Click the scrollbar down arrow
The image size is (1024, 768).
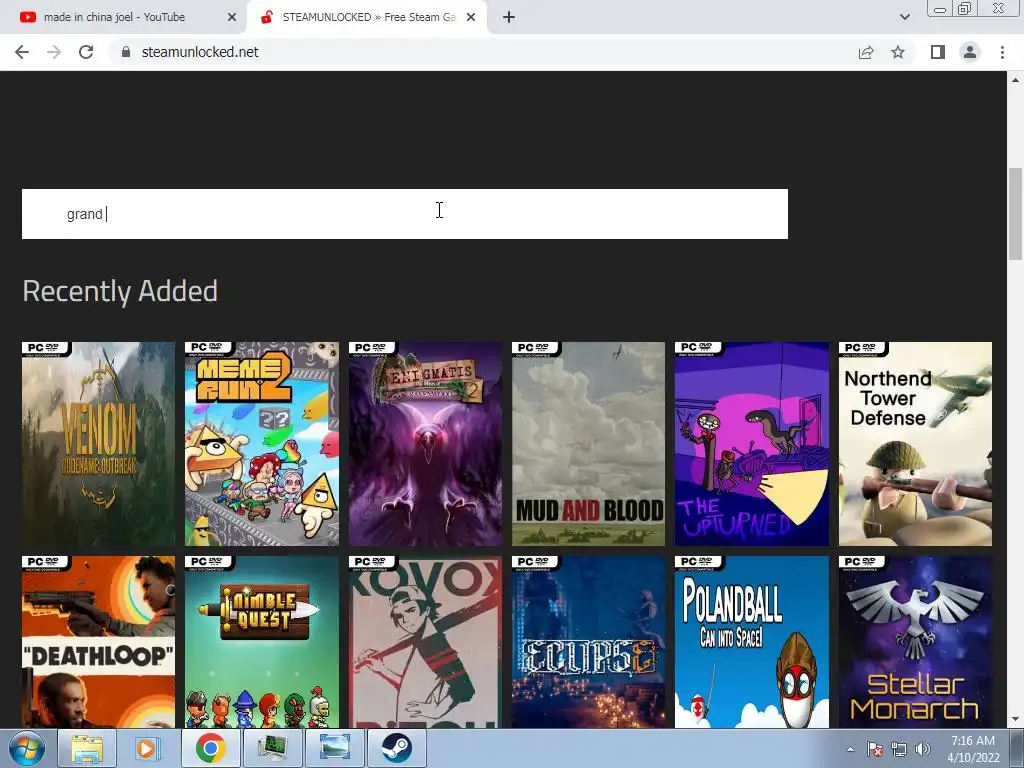coord(1015,720)
